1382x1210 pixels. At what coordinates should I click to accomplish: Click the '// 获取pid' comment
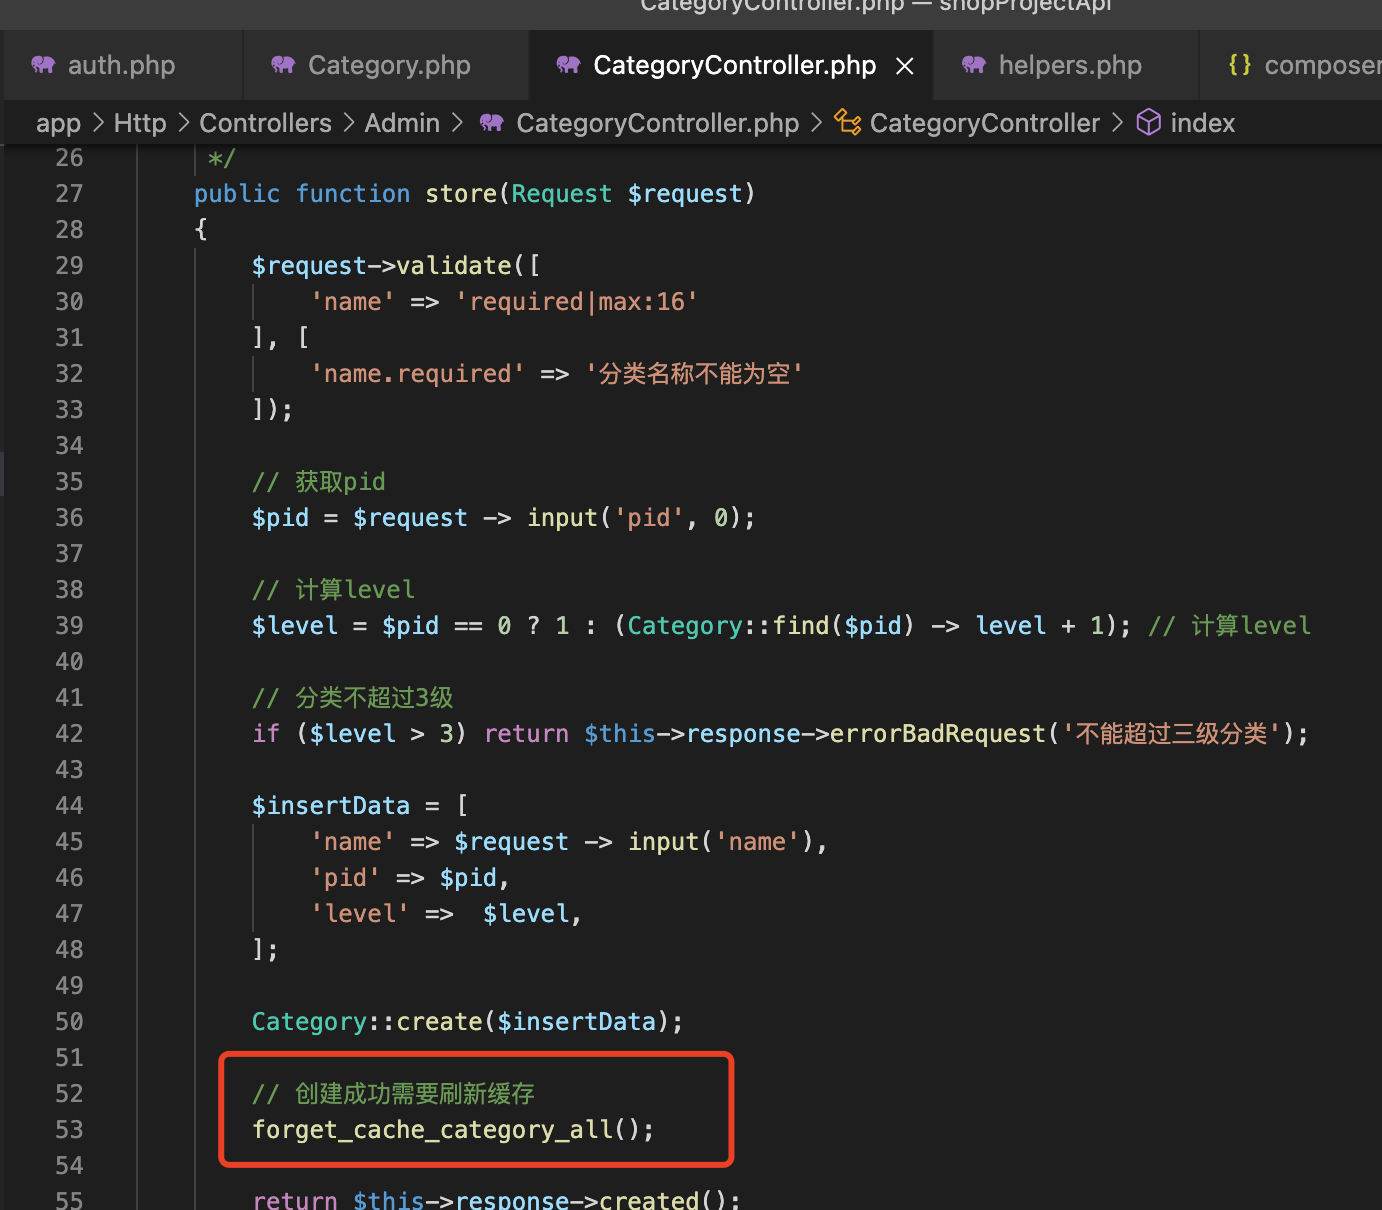pos(318,482)
